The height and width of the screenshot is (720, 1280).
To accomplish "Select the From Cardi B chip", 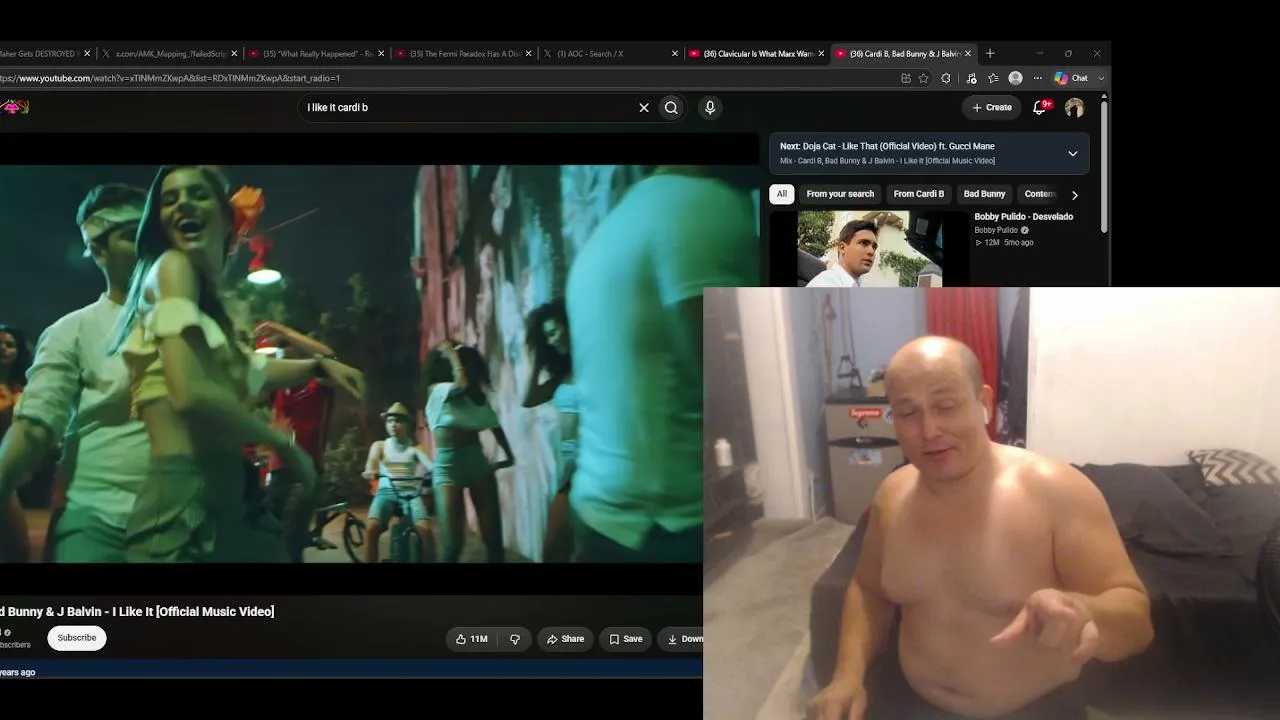I will [919, 194].
